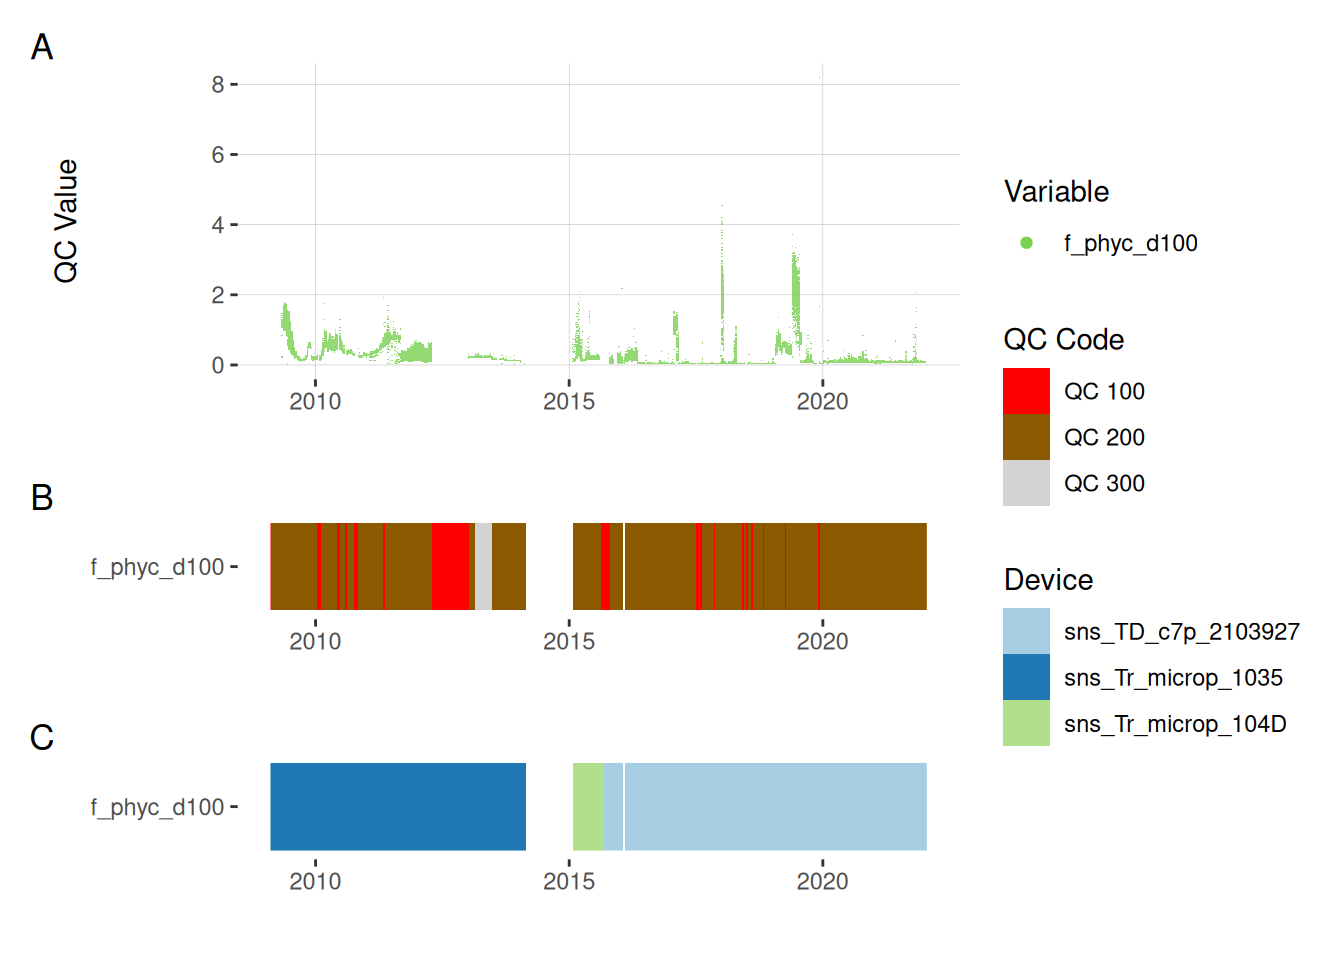Click the QC Code legend title

tap(1063, 340)
